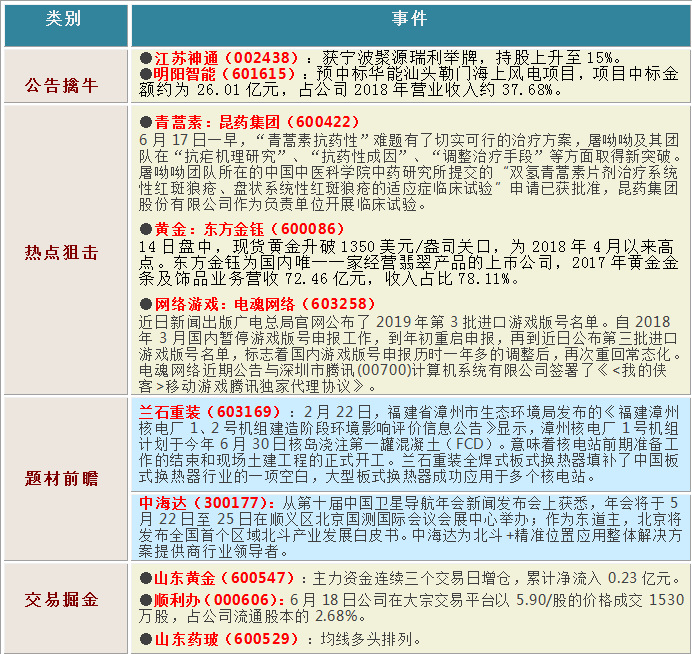Click stock name 兰石重装（603169）
Screen dimensions: 692x654
click(210, 412)
